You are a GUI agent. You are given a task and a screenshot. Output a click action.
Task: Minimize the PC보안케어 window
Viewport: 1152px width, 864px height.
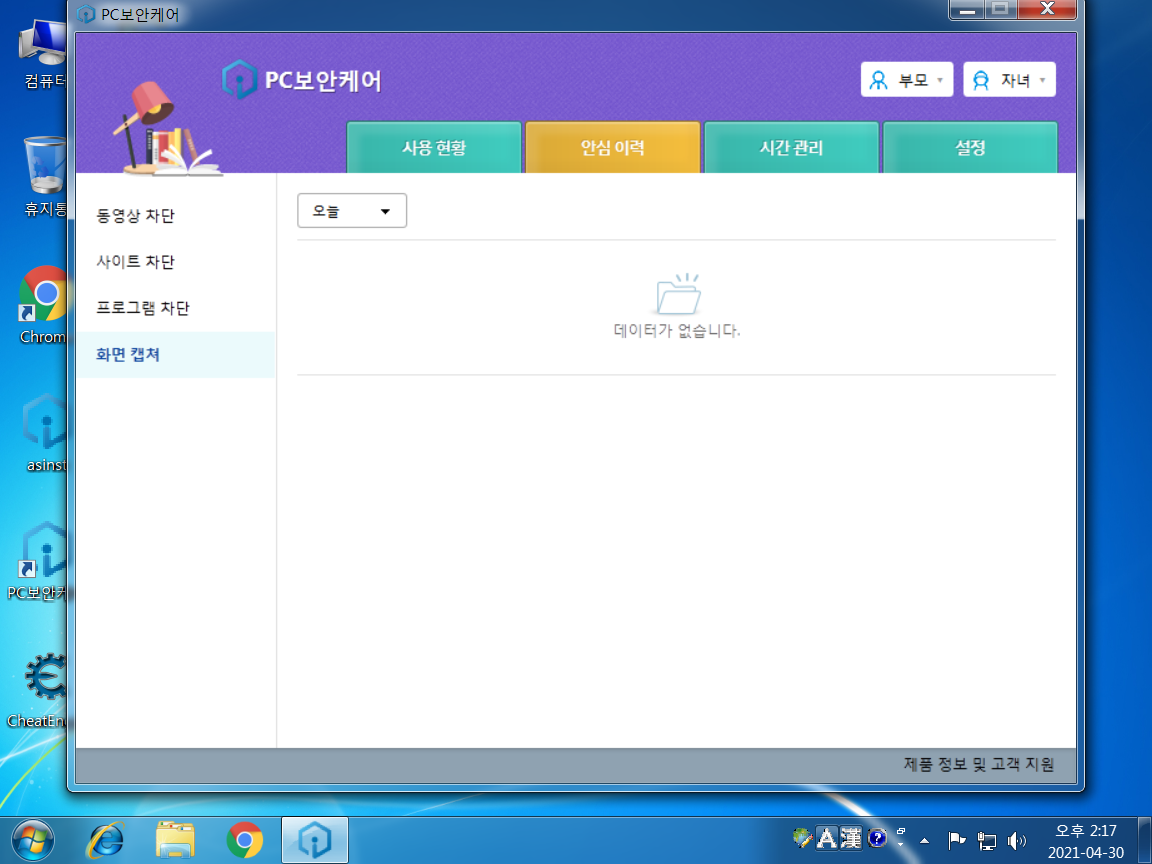tap(967, 10)
